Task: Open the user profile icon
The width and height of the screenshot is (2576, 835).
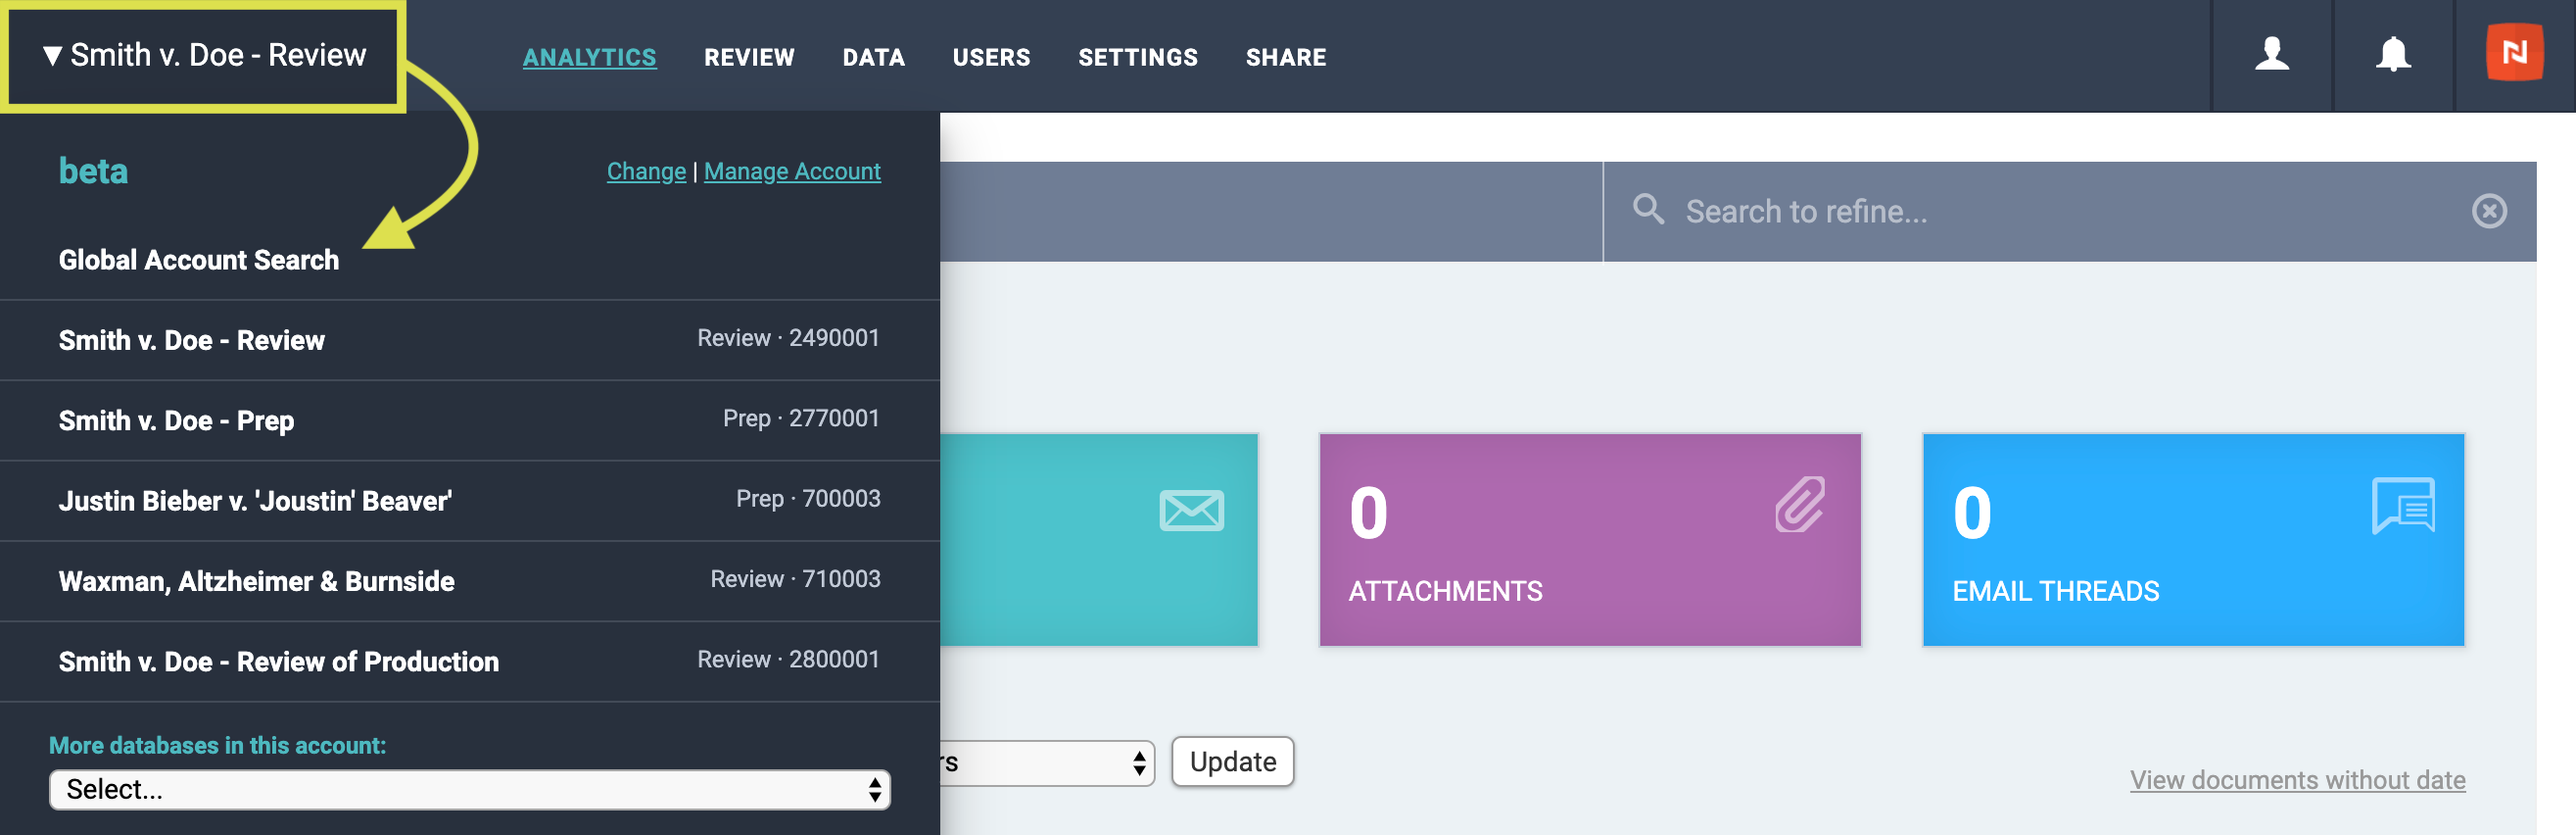Action: coord(2271,54)
